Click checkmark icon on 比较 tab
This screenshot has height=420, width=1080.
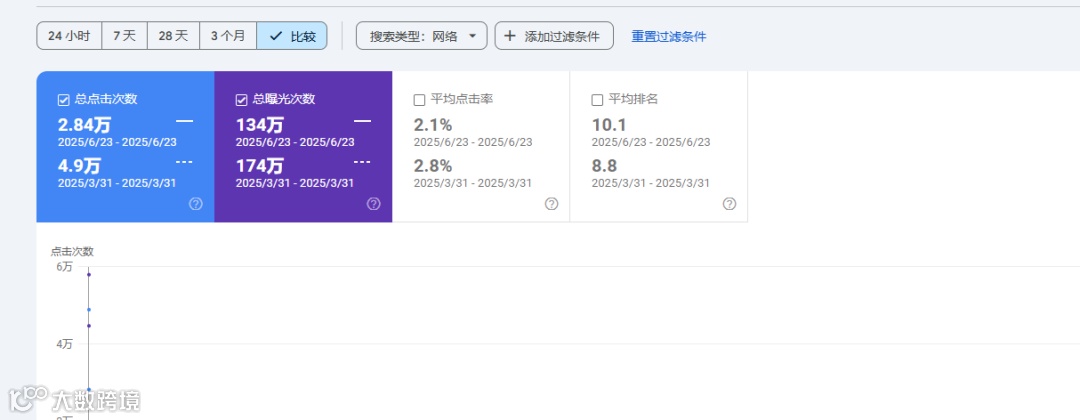276,36
